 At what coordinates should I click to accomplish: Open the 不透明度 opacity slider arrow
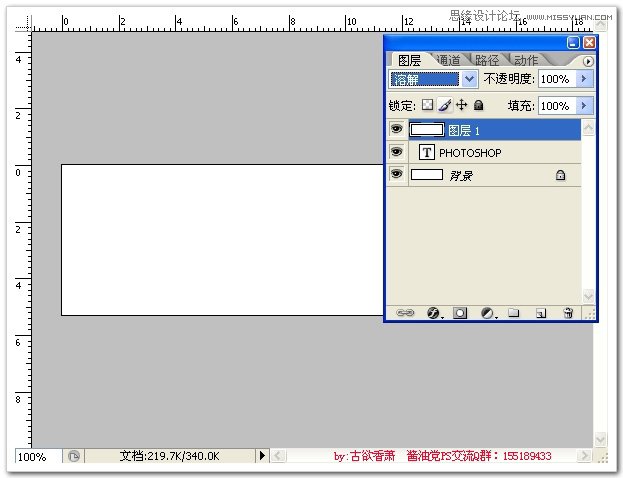point(584,79)
